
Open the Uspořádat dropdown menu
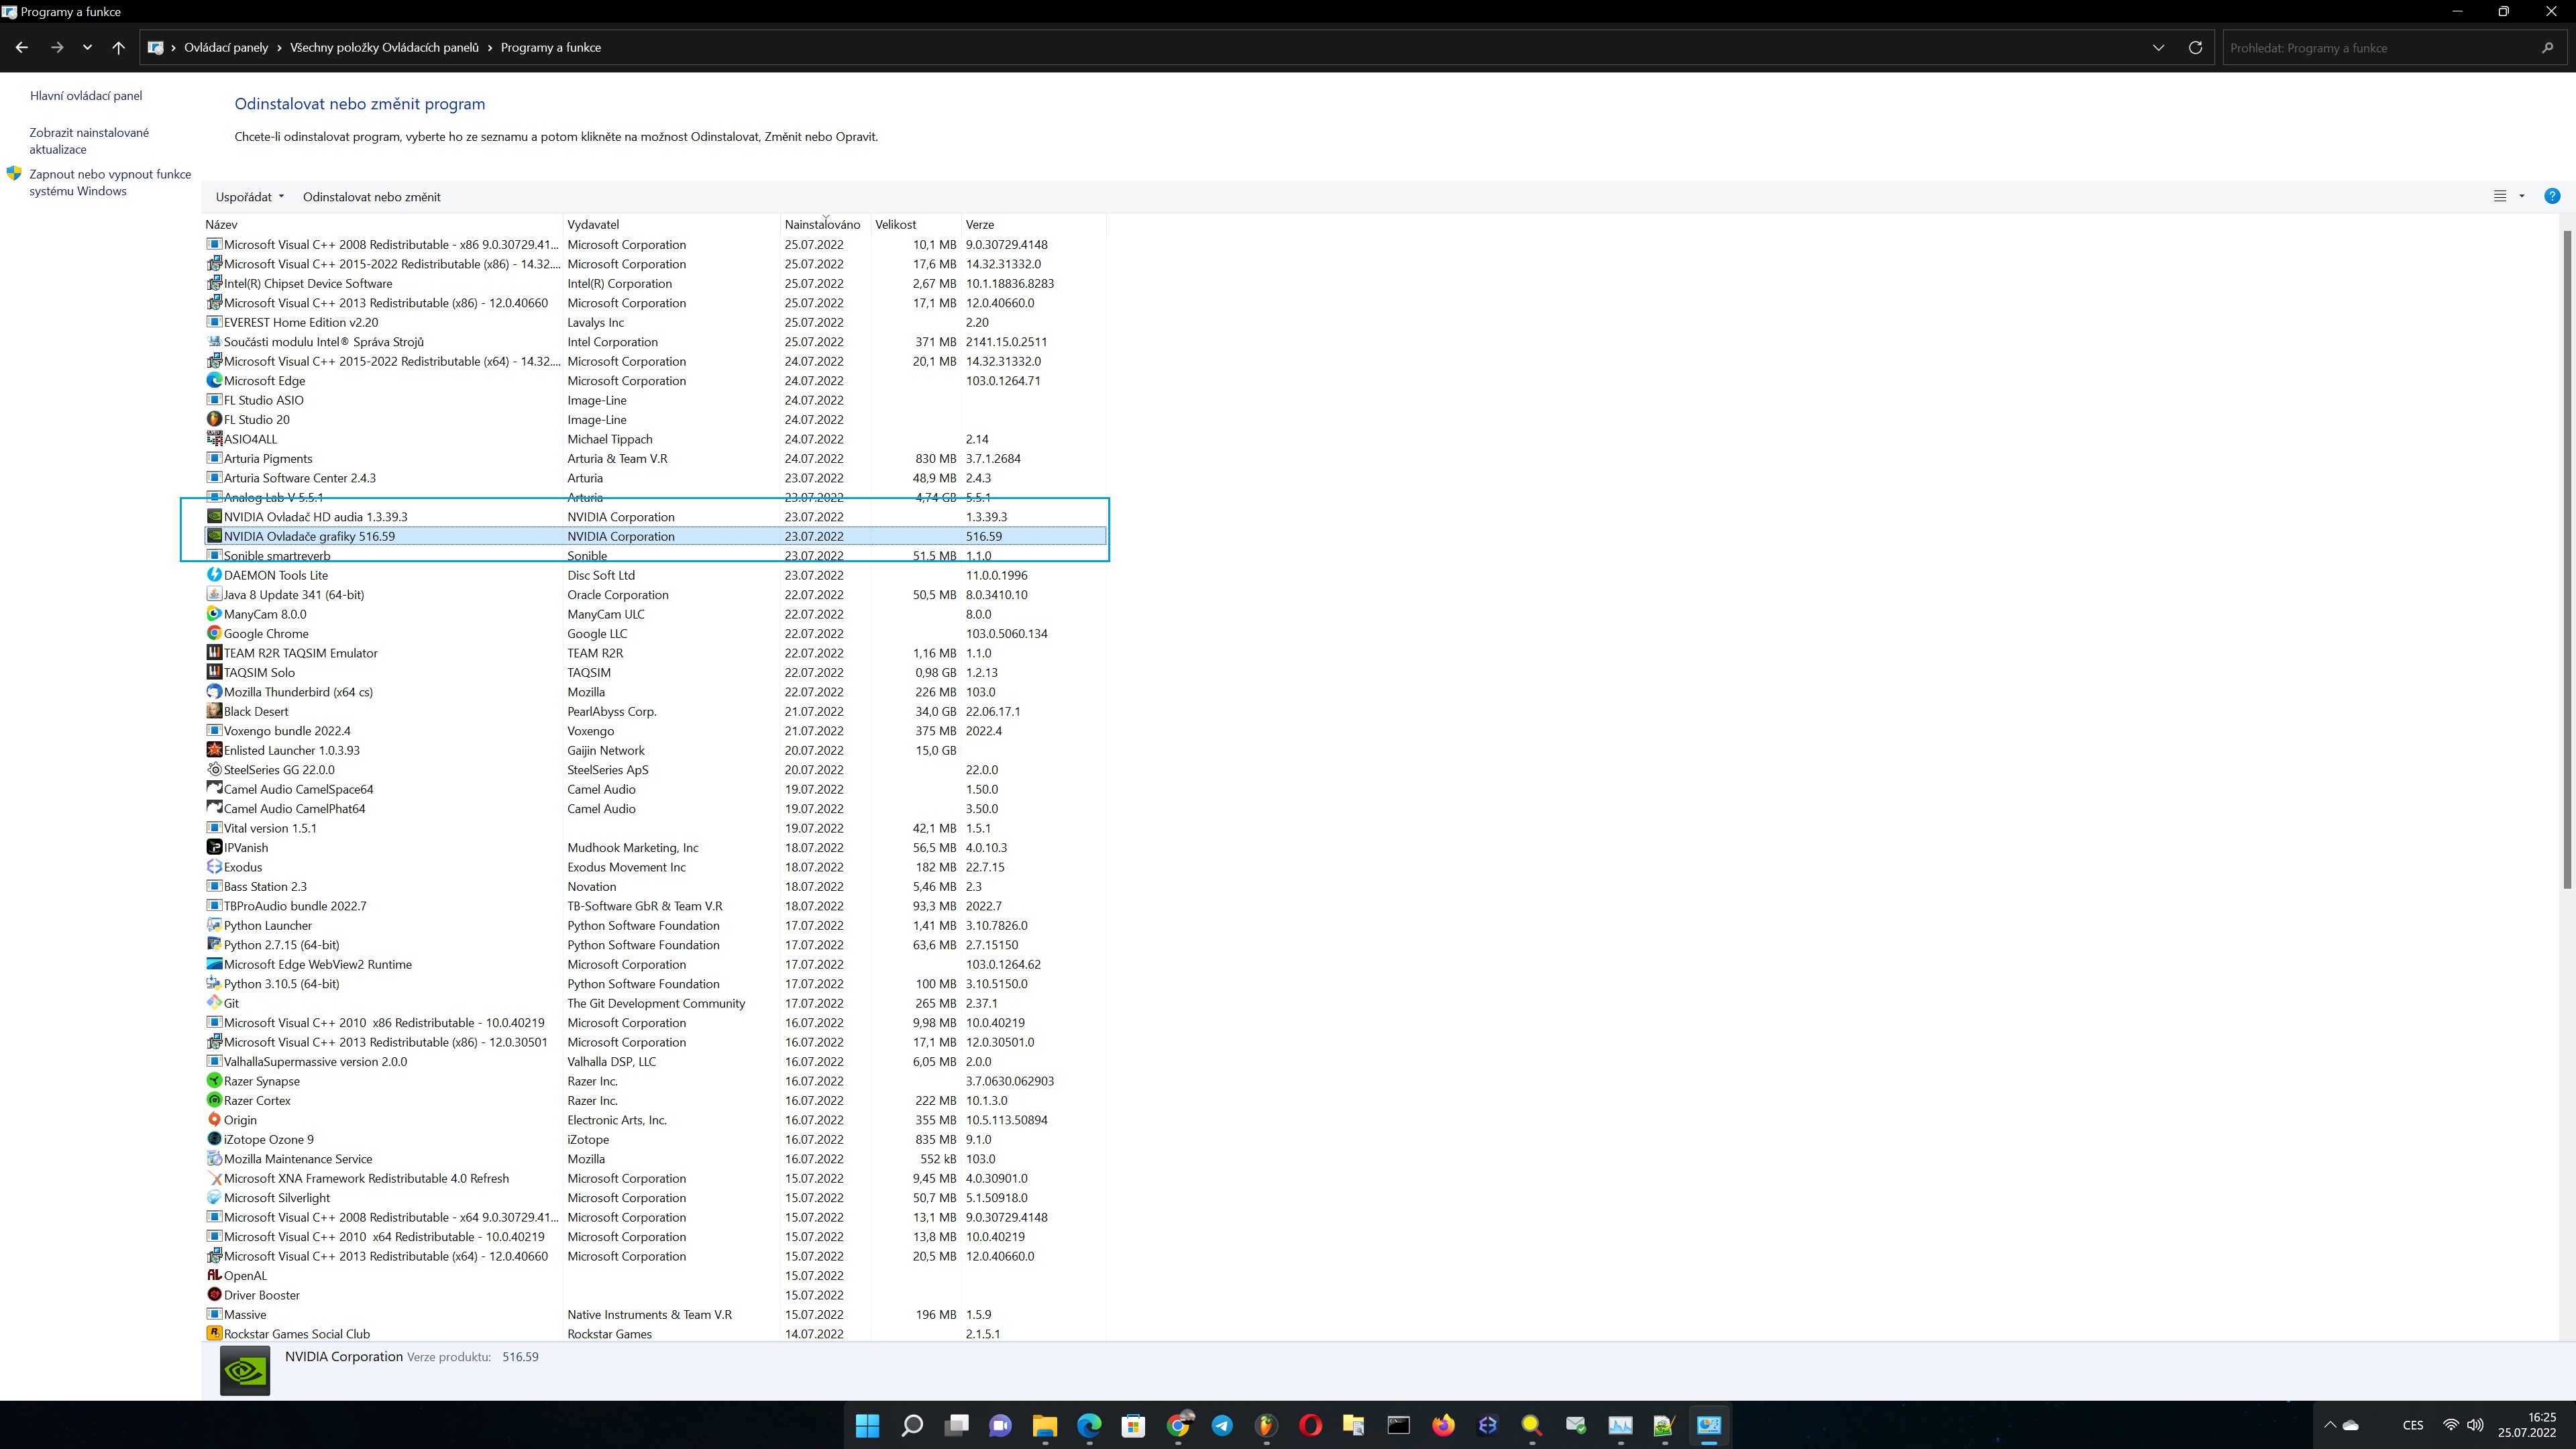[x=249, y=197]
